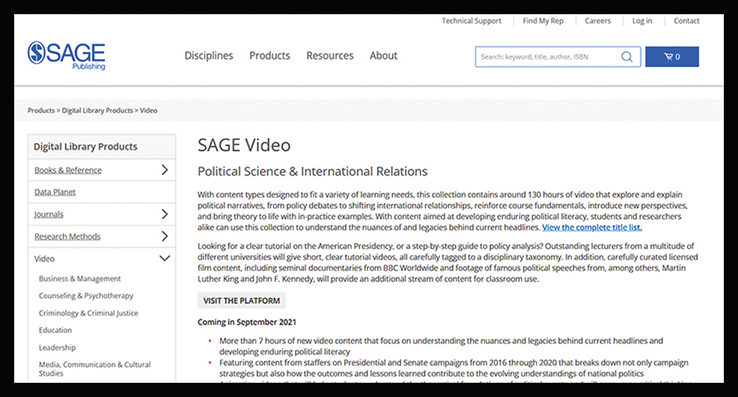738x397 pixels.
Task: Collapse the Video section chevron
Action: [x=164, y=258]
